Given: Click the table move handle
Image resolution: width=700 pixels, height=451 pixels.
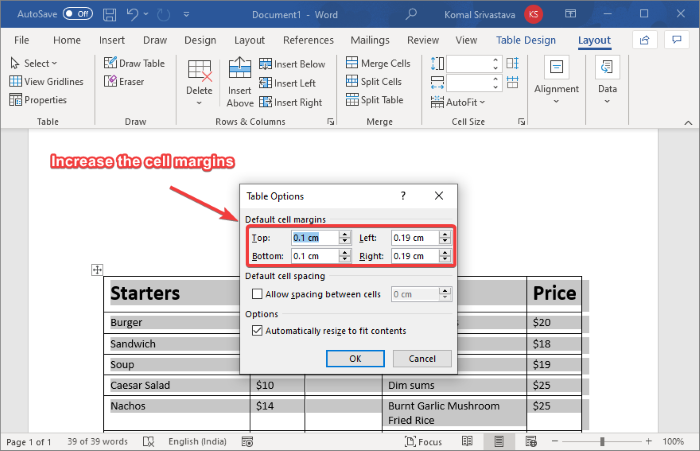Looking at the screenshot, I should point(97,270).
